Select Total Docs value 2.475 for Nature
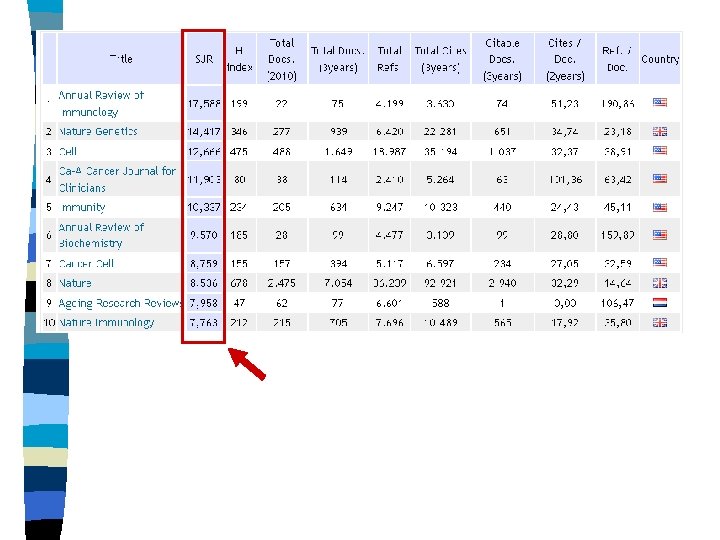The width and height of the screenshot is (720, 540). click(x=281, y=283)
